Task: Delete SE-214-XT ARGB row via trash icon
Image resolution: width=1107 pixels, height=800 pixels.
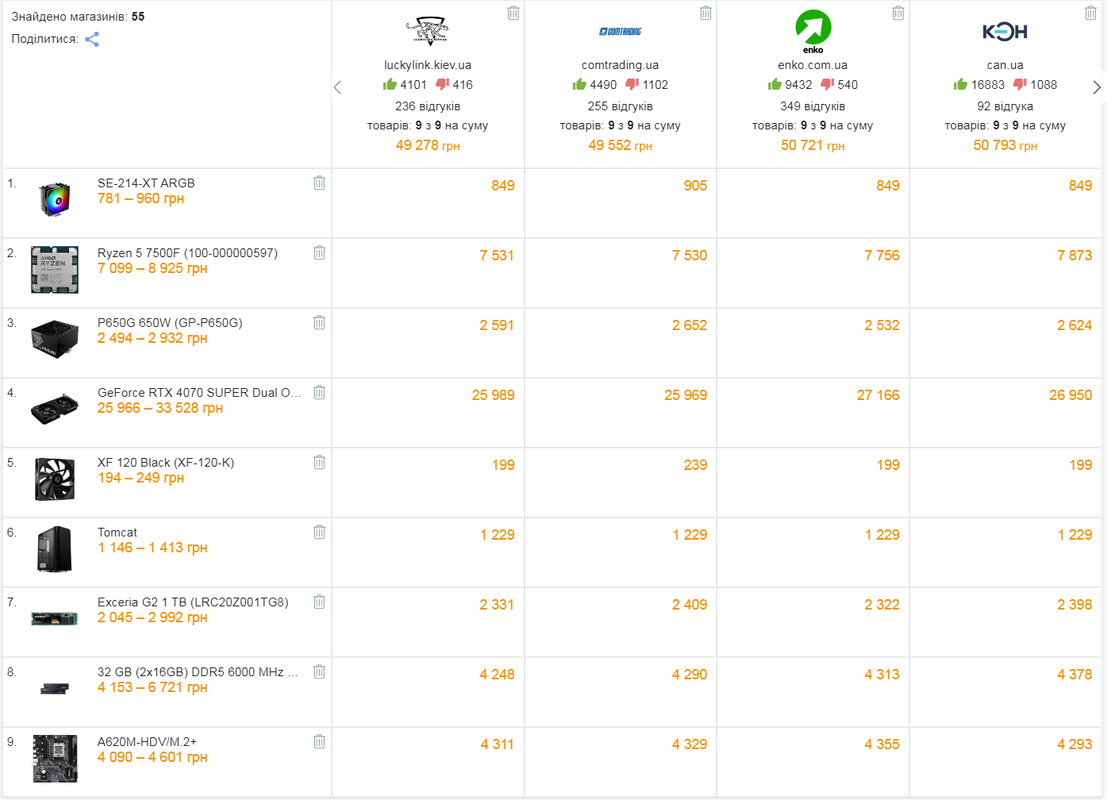Action: (x=319, y=183)
